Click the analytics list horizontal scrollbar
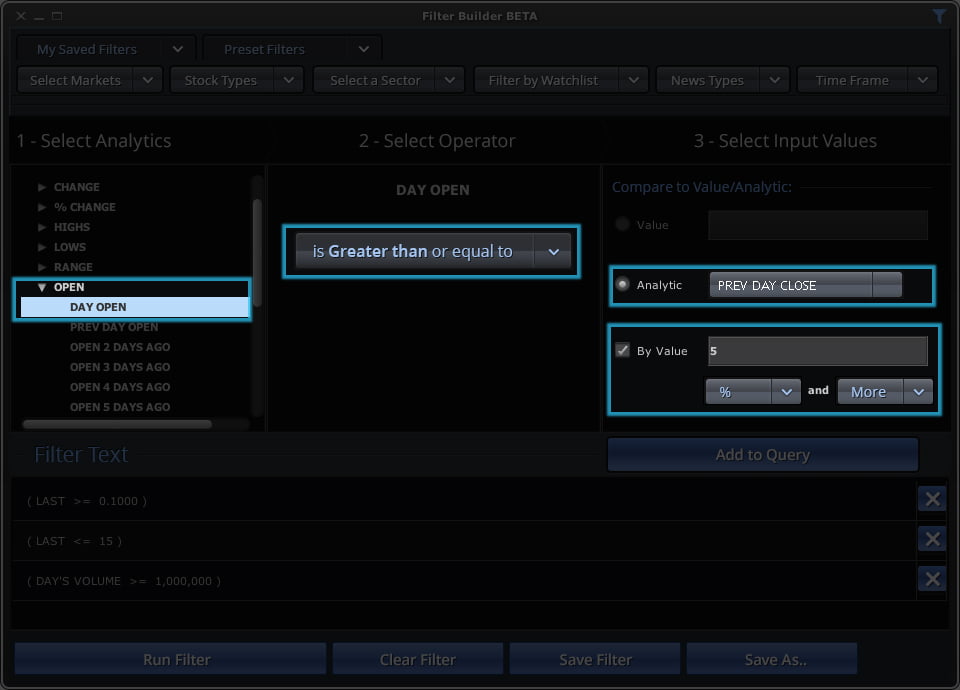 117,424
